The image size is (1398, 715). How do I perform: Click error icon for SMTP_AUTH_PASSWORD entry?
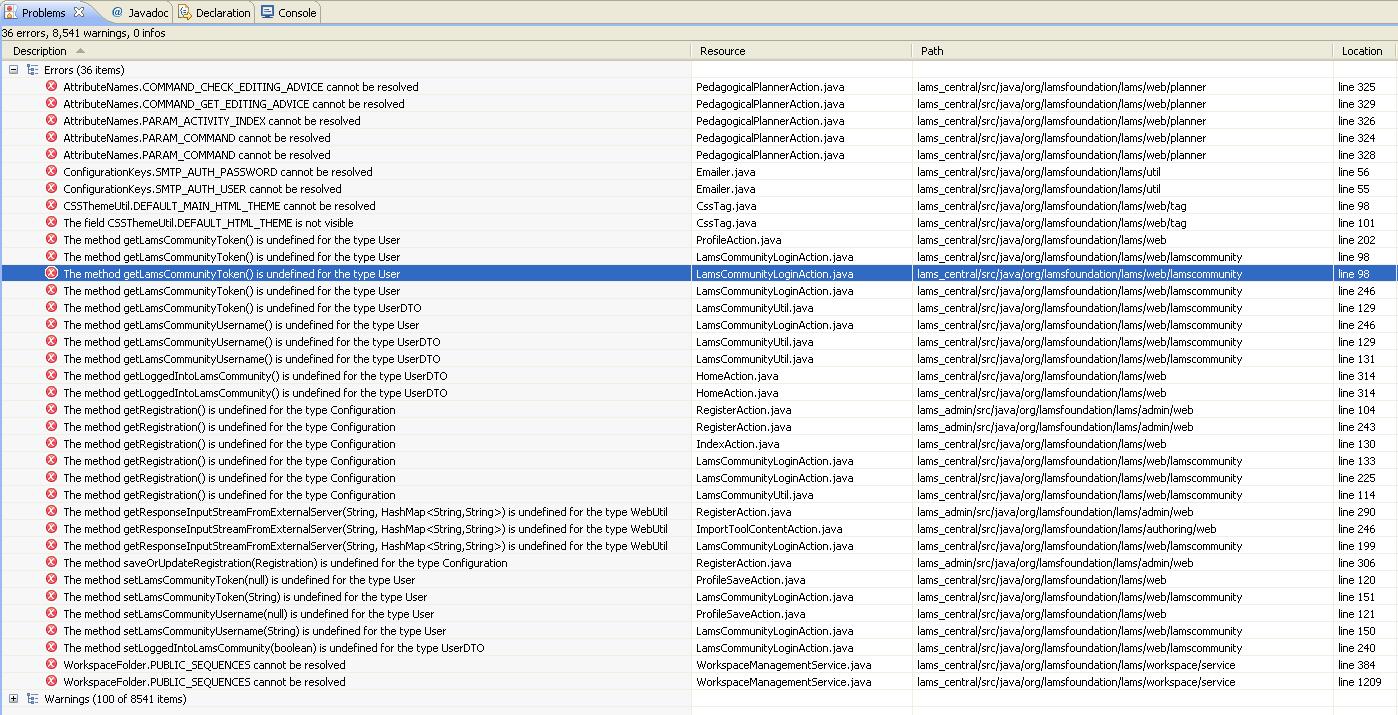click(52, 172)
